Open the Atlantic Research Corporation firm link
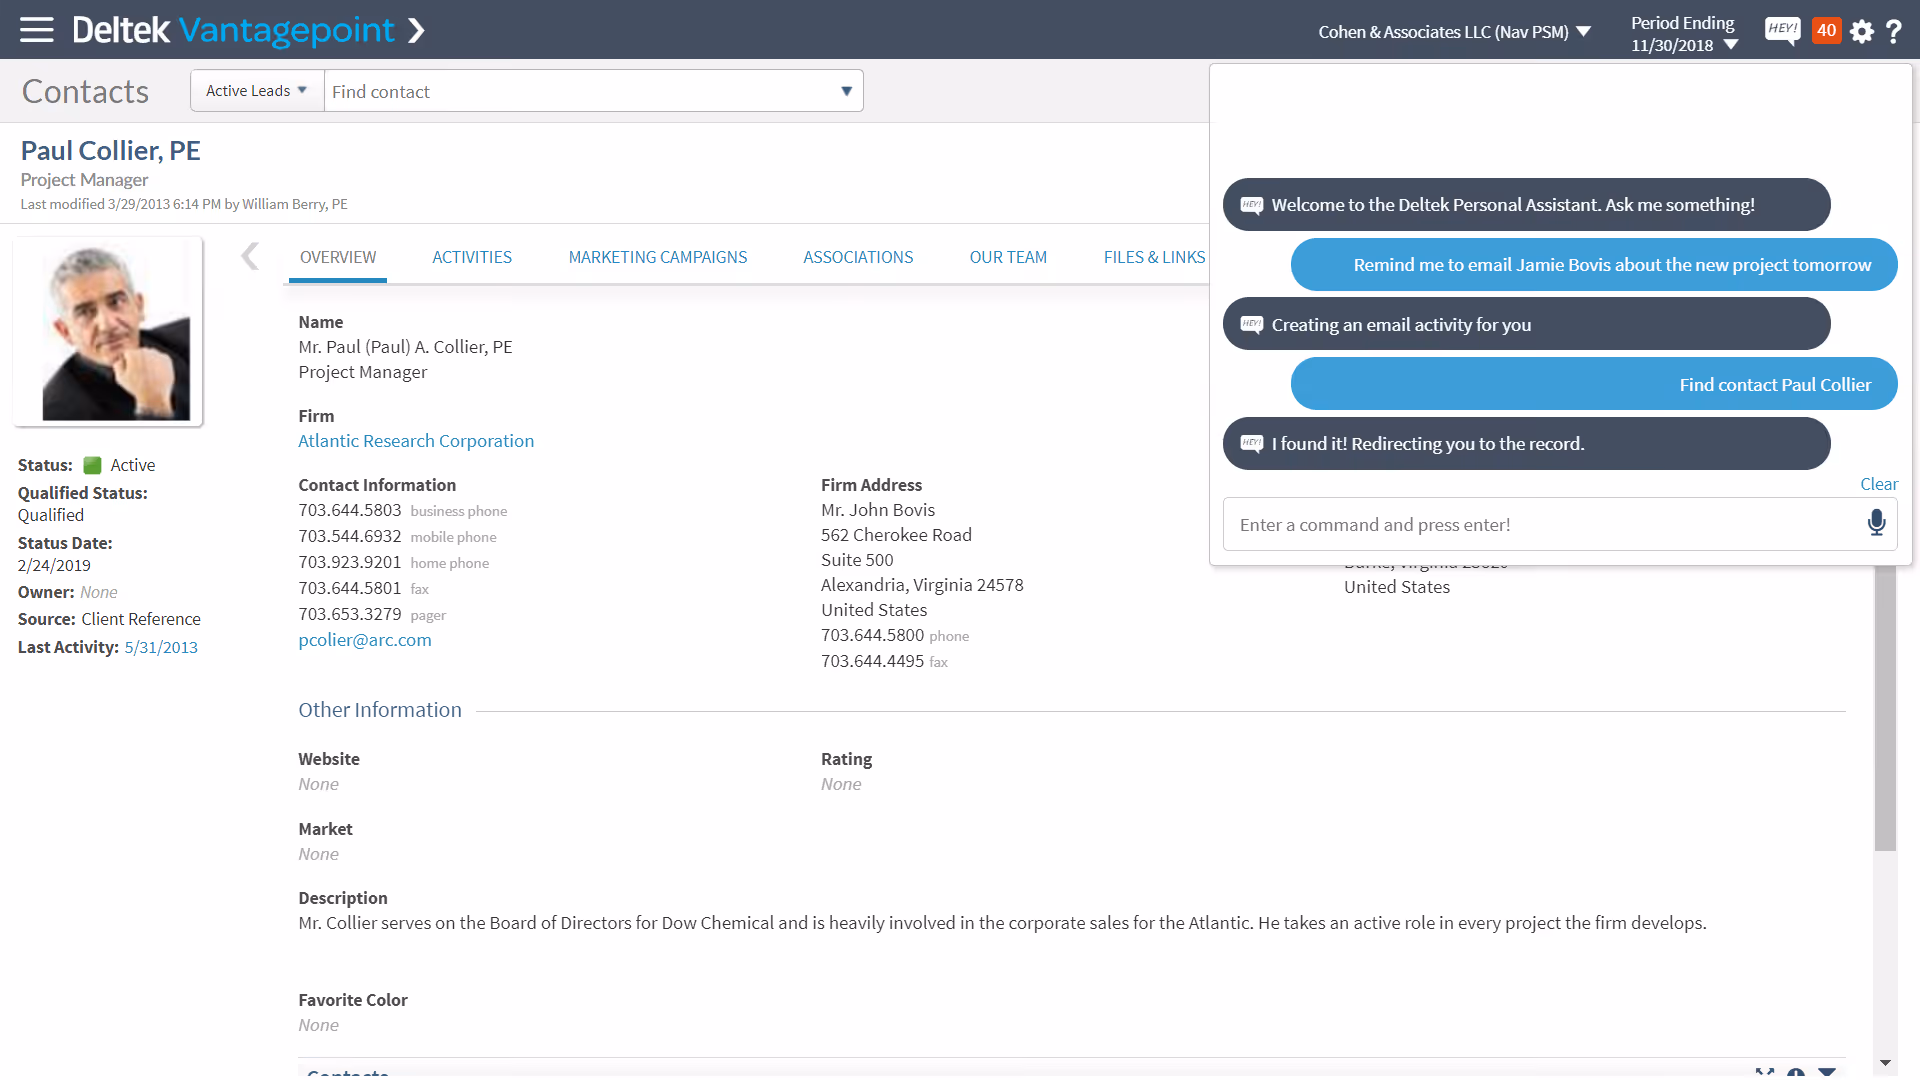 [x=416, y=441]
